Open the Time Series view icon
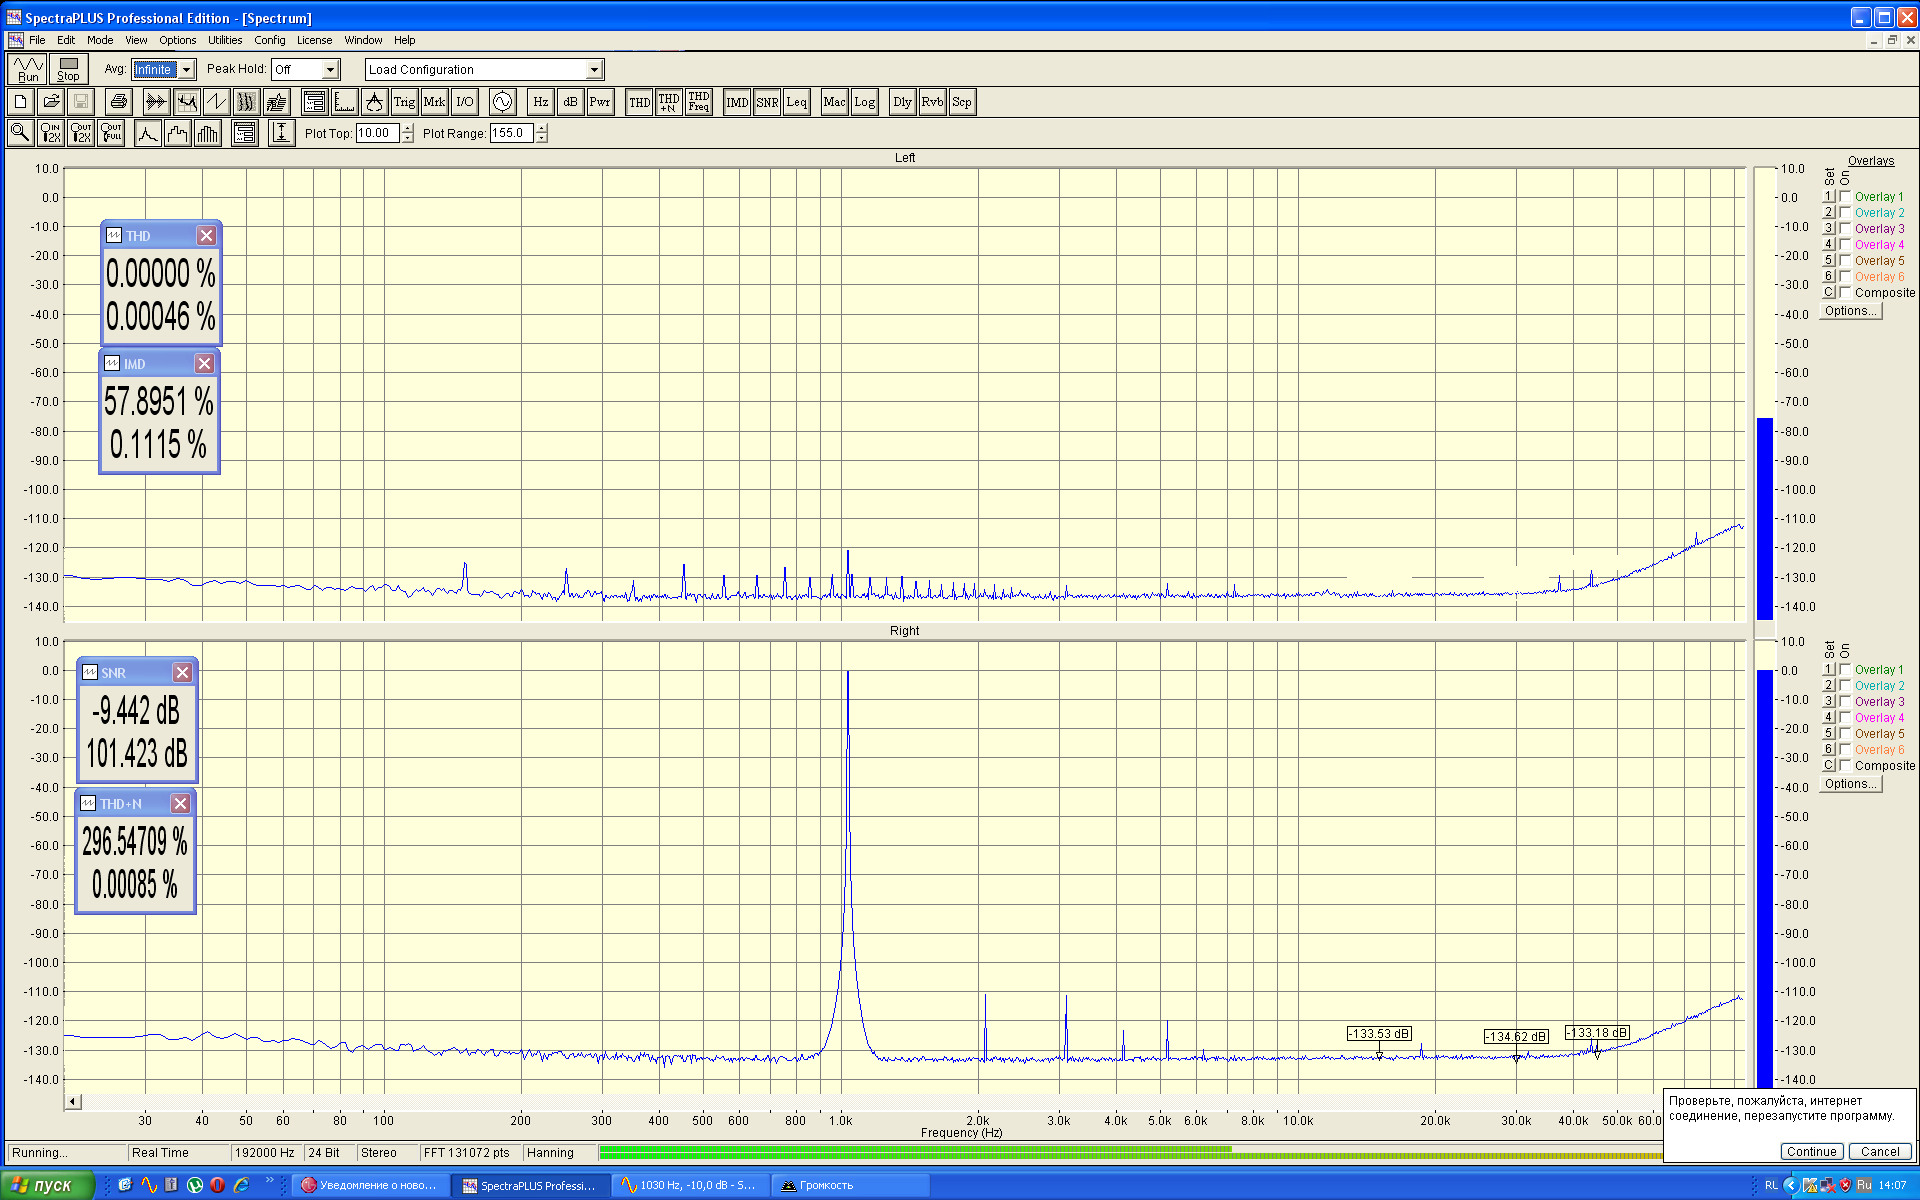Image resolution: width=1920 pixels, height=1200 pixels. click(x=156, y=102)
